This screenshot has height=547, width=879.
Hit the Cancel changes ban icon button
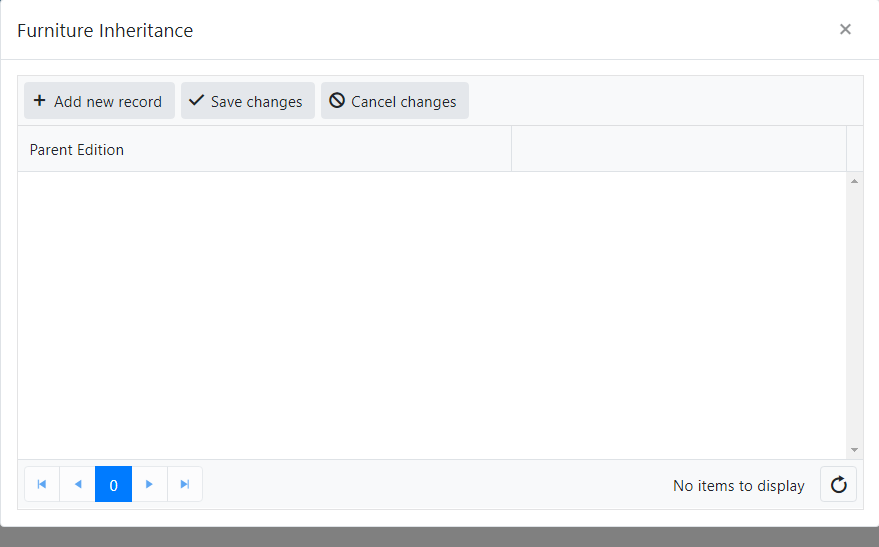coord(338,101)
